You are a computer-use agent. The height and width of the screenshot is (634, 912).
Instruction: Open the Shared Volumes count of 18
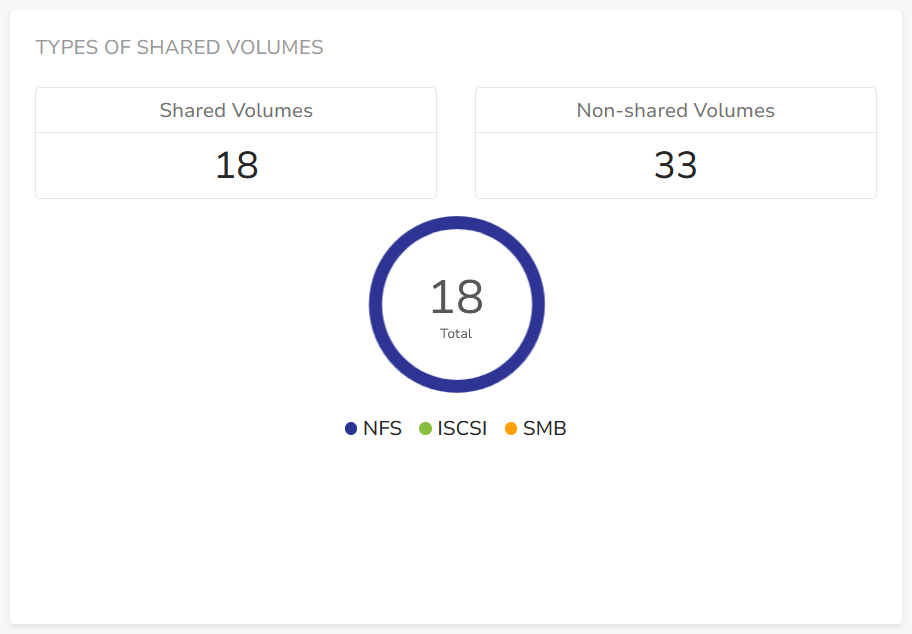click(x=236, y=166)
